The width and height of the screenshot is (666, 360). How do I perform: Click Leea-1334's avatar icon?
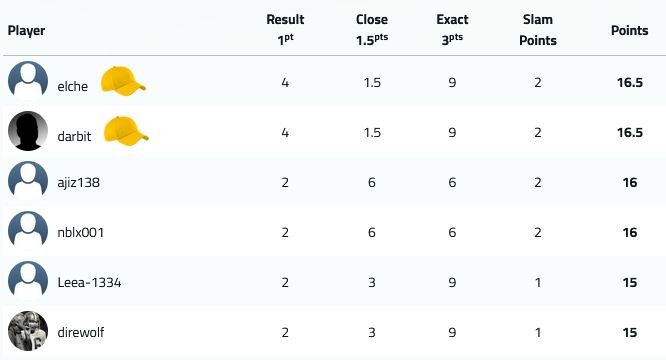(x=28, y=281)
